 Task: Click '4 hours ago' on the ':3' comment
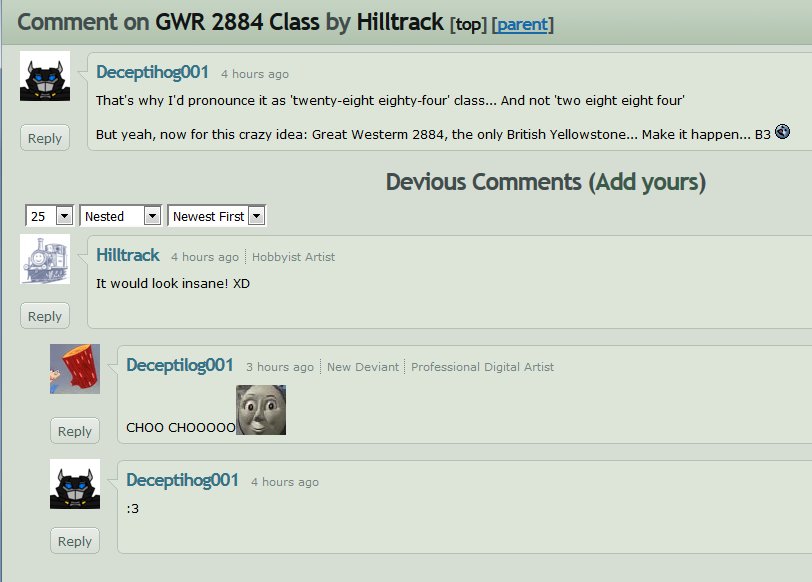click(x=285, y=482)
